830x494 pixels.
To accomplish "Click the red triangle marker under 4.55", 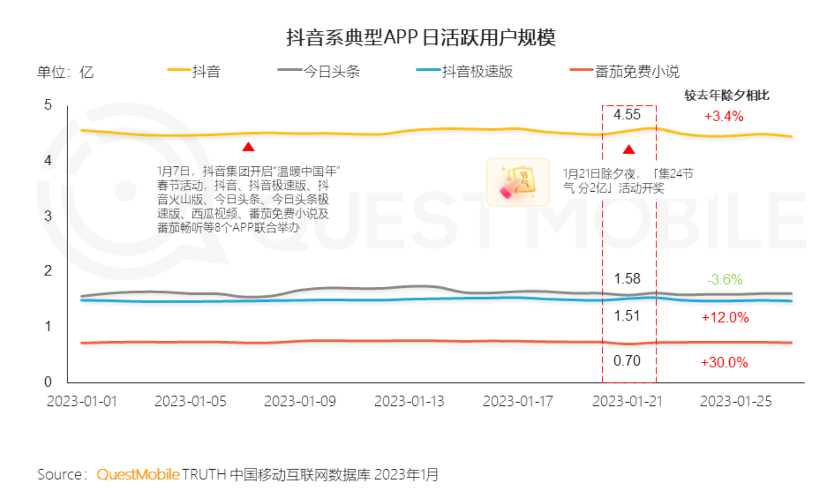I will click(x=628, y=151).
